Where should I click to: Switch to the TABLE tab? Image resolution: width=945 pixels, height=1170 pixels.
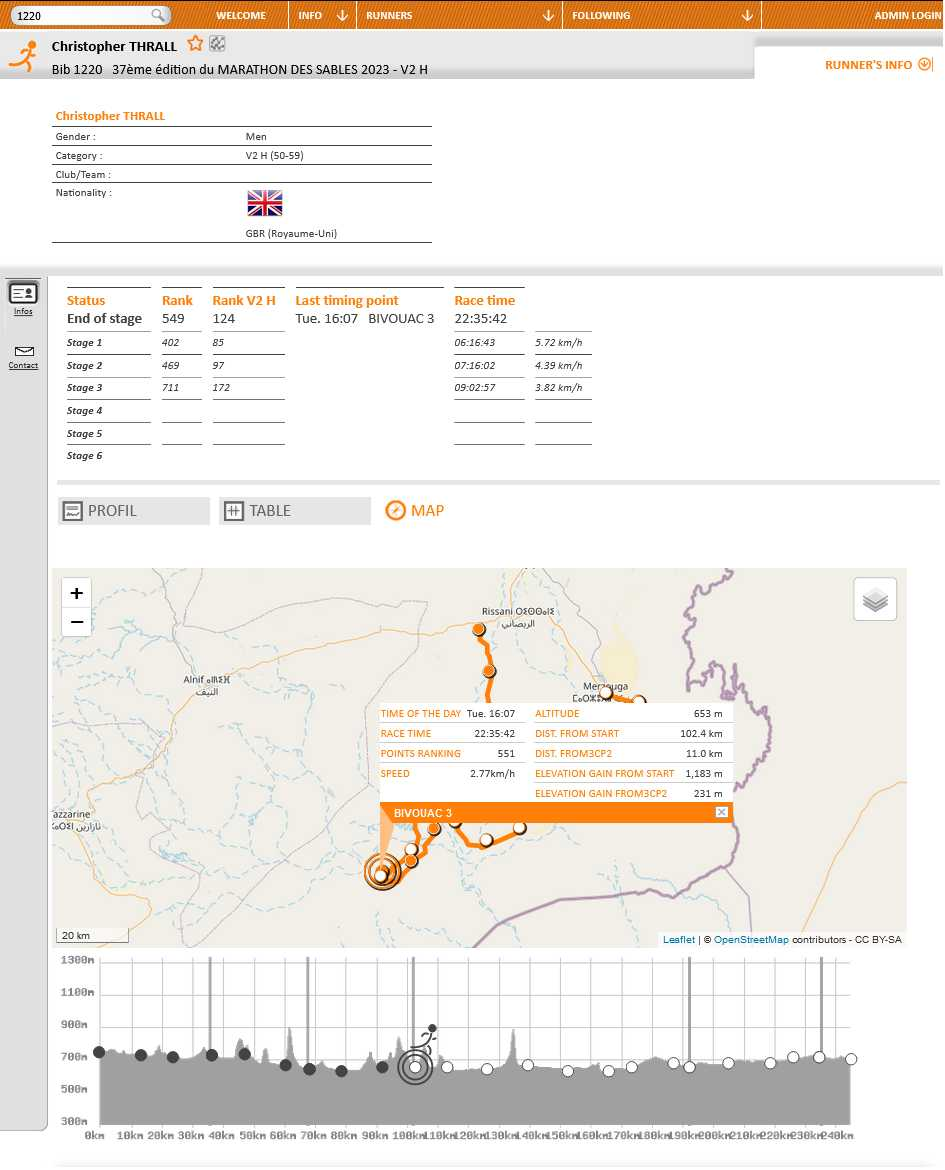pos(295,511)
